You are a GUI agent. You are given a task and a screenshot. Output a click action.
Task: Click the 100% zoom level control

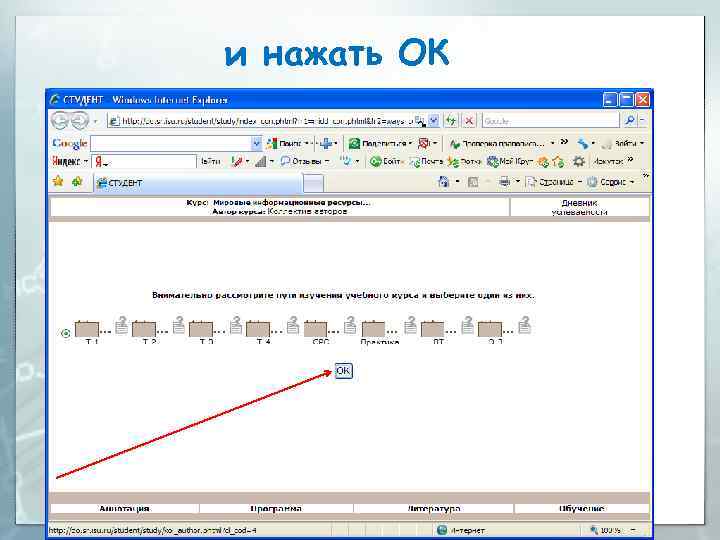(x=606, y=530)
